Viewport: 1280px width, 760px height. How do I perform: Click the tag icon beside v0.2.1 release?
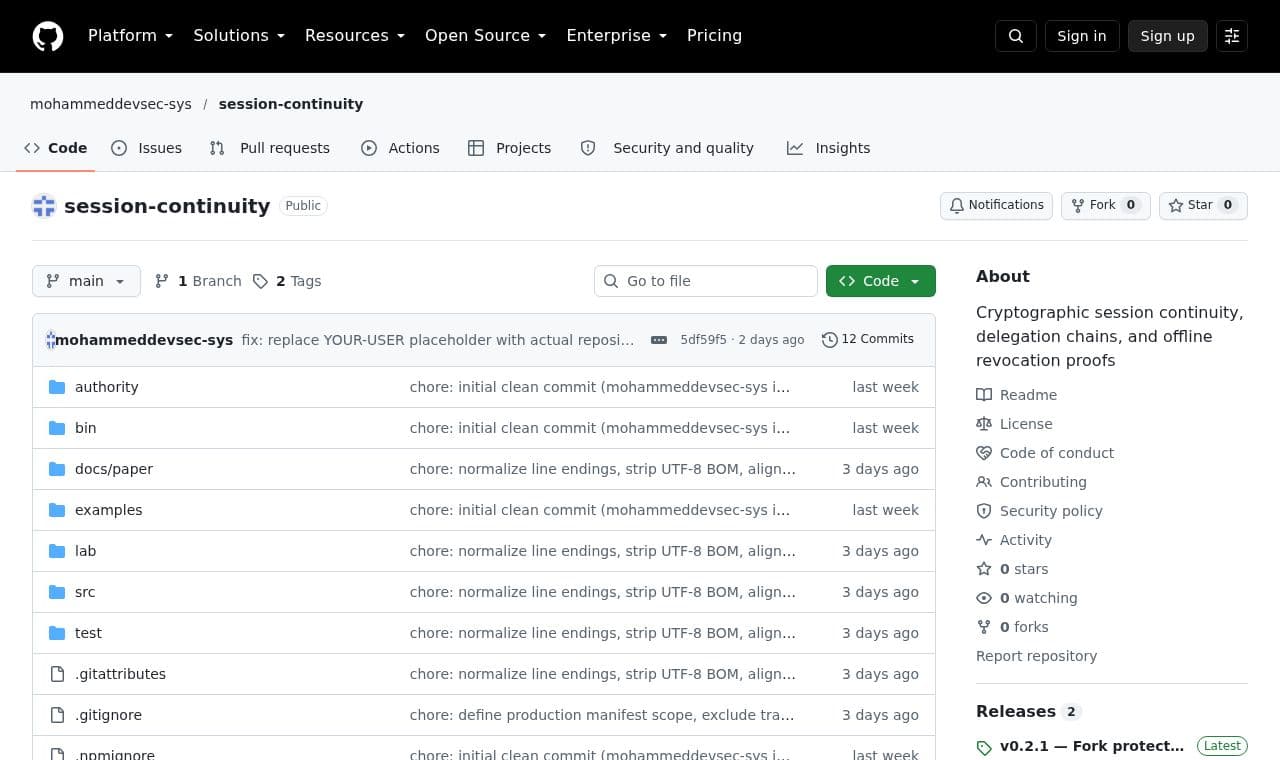(x=984, y=748)
